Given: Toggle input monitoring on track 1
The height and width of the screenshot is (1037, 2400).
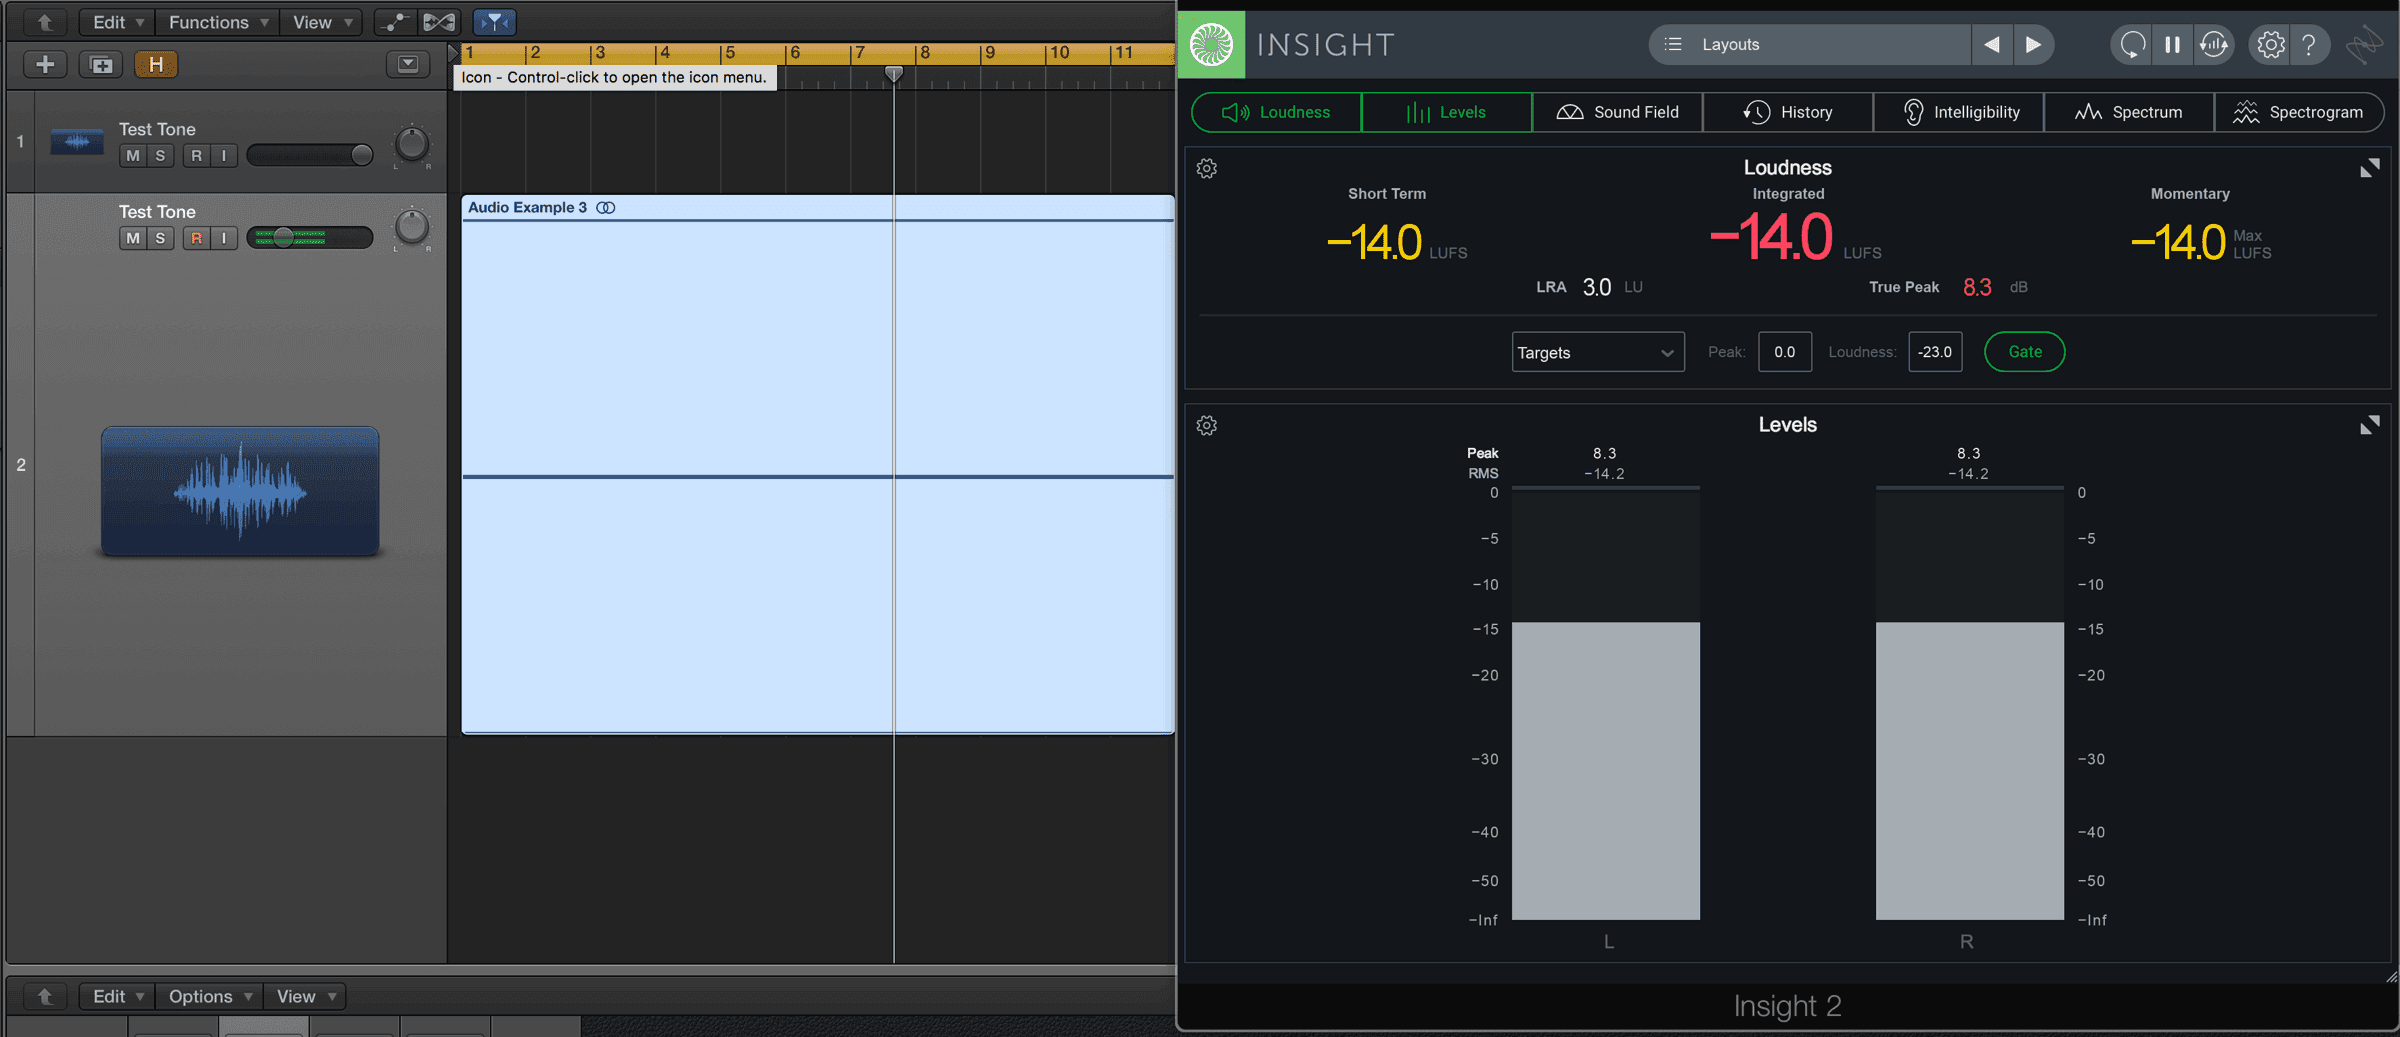Looking at the screenshot, I should (224, 156).
